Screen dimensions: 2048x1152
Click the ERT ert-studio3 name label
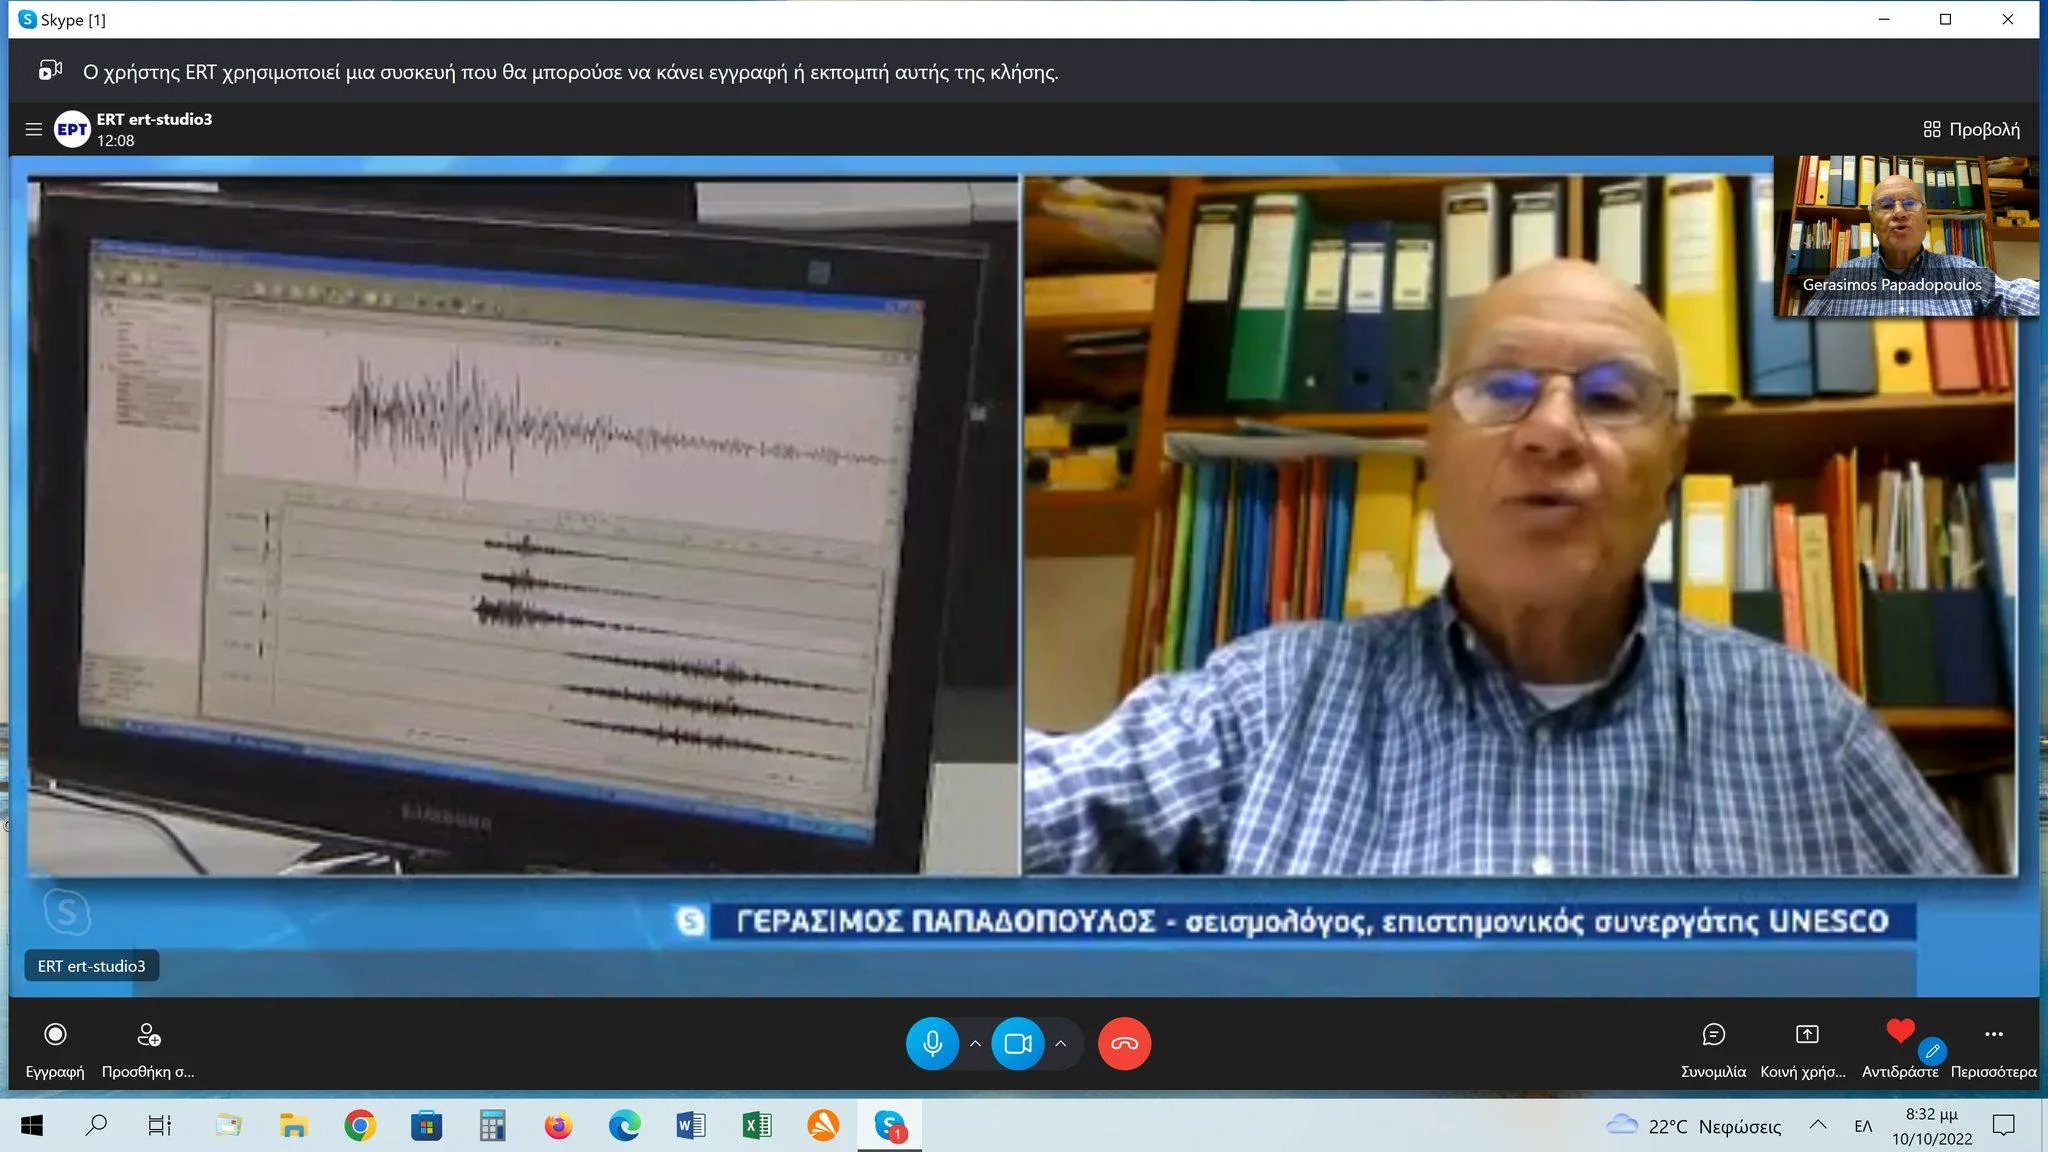[91, 966]
